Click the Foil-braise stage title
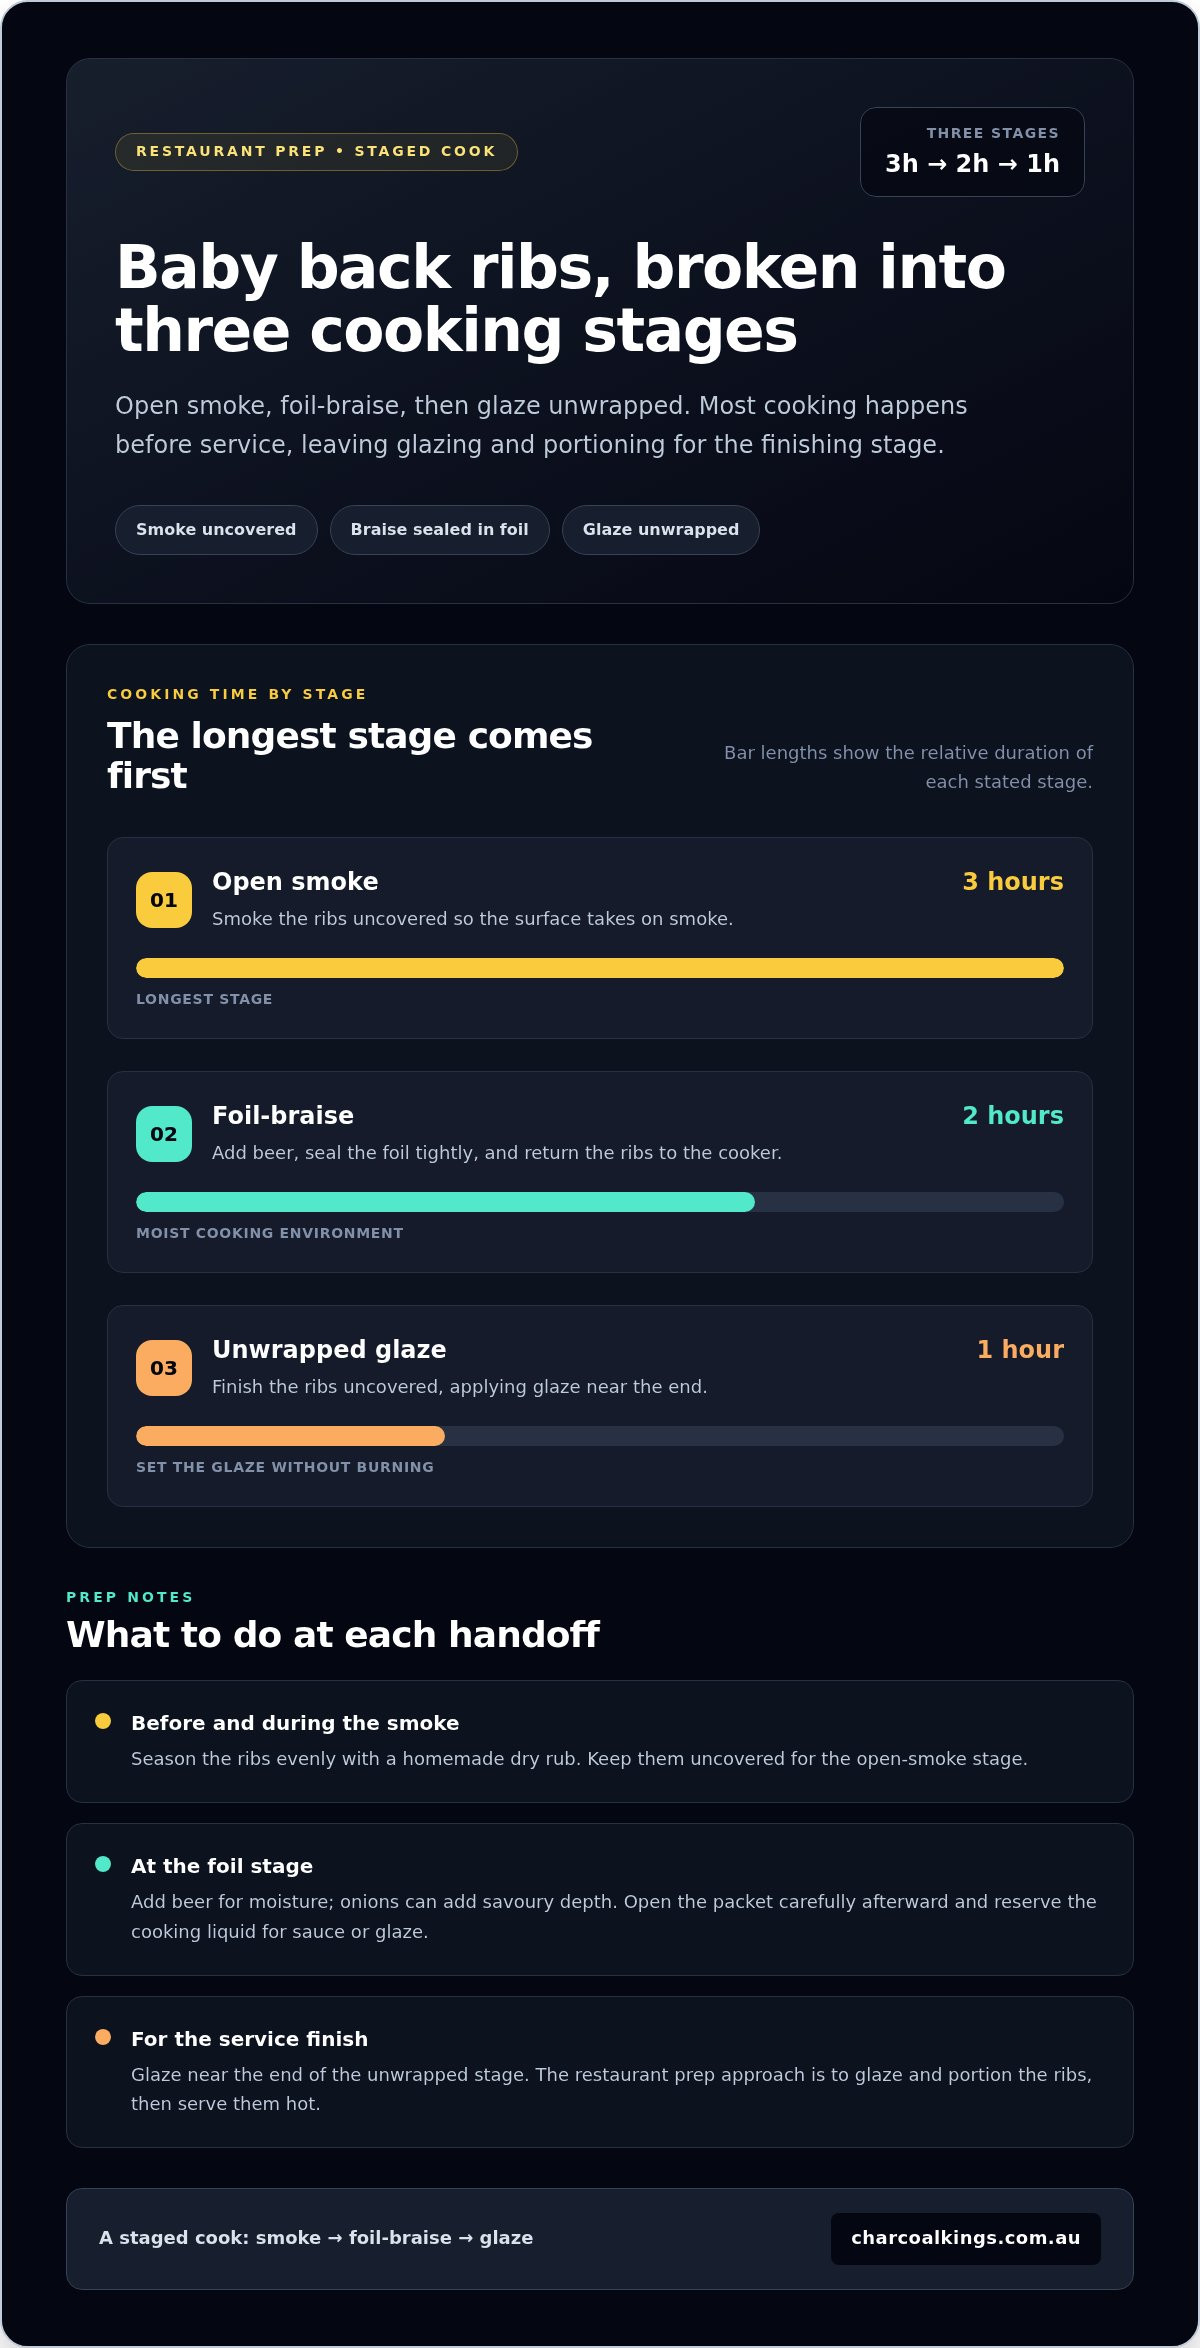 pyautogui.click(x=283, y=1116)
